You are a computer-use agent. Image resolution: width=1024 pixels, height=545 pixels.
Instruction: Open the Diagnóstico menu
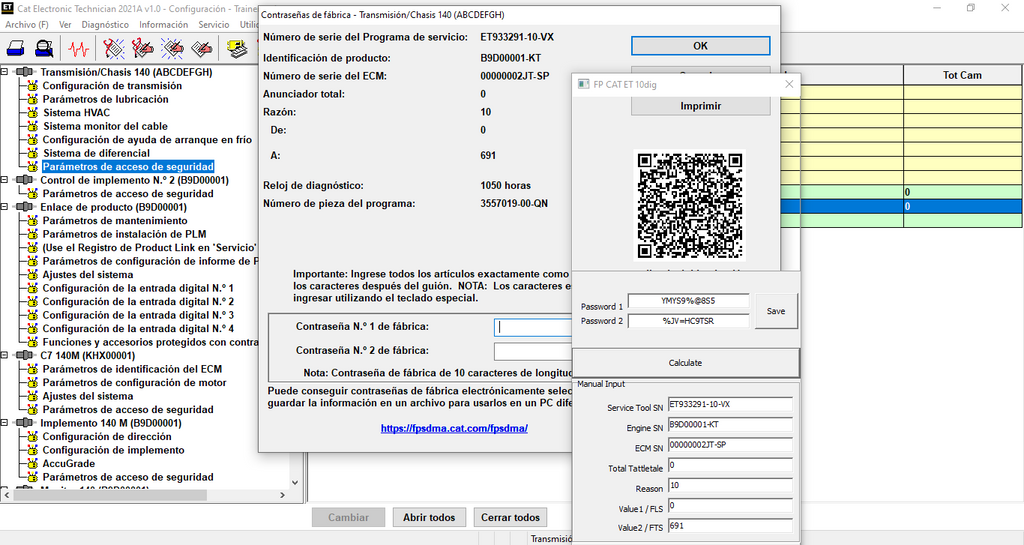[x=105, y=24]
